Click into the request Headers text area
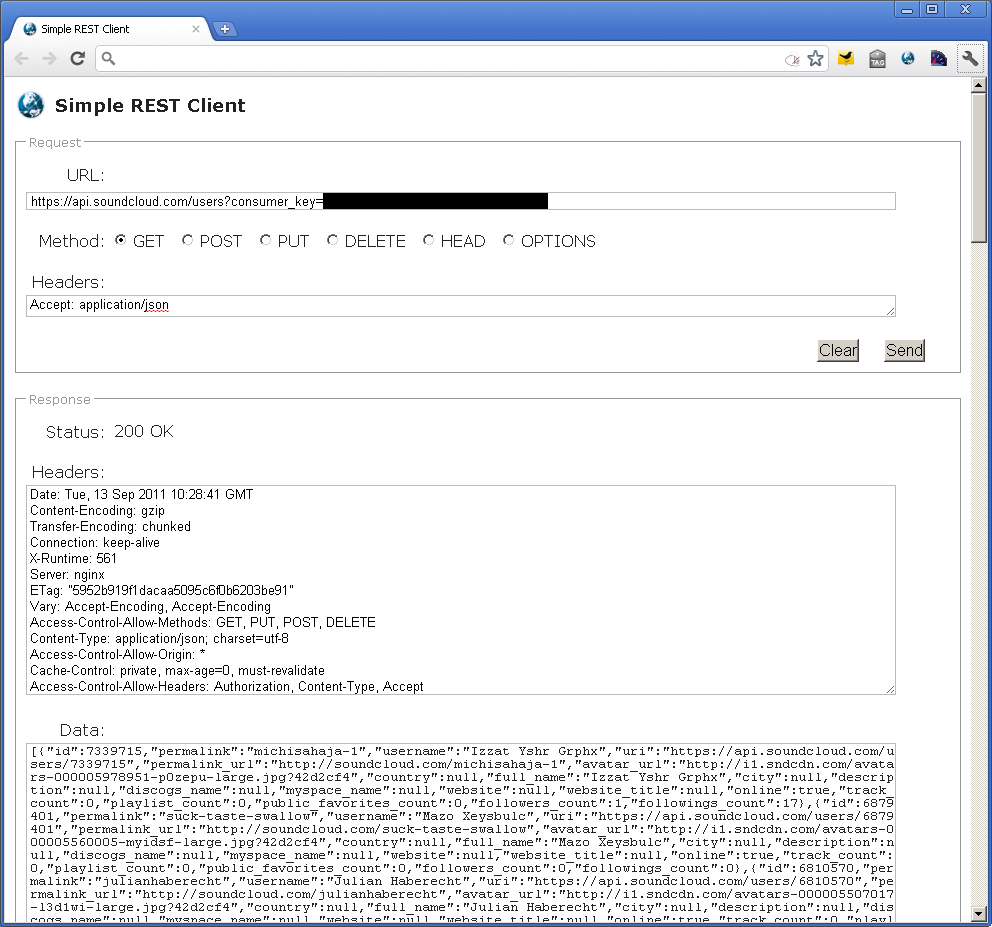This screenshot has height=927, width=992. coord(460,305)
